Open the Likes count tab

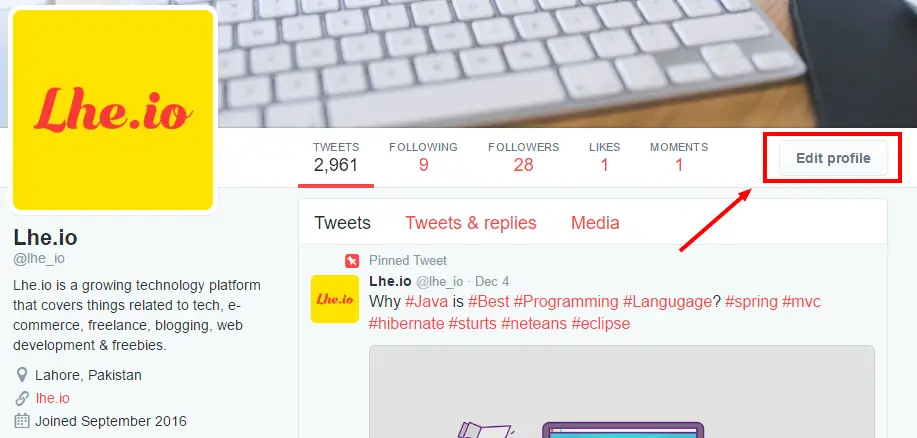[x=605, y=158]
